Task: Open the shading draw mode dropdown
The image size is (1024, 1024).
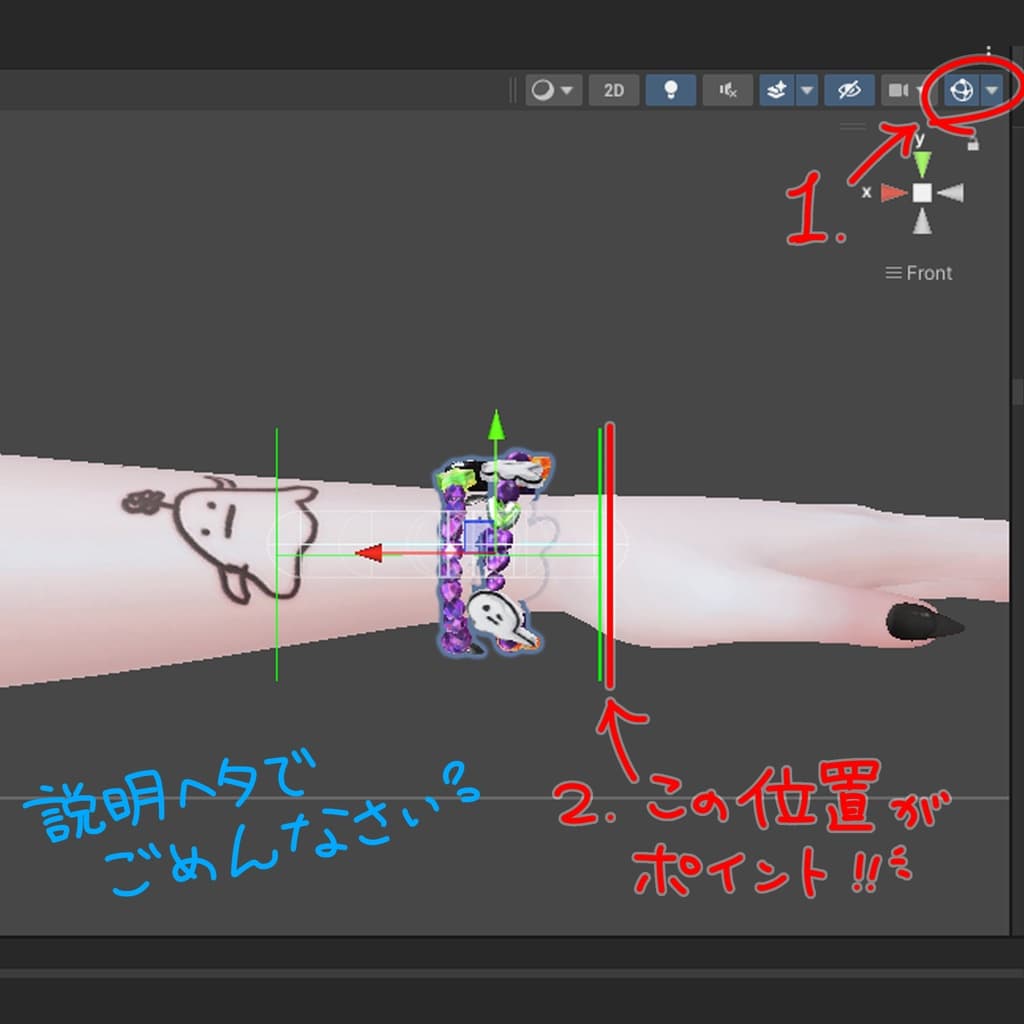Action: [553, 89]
